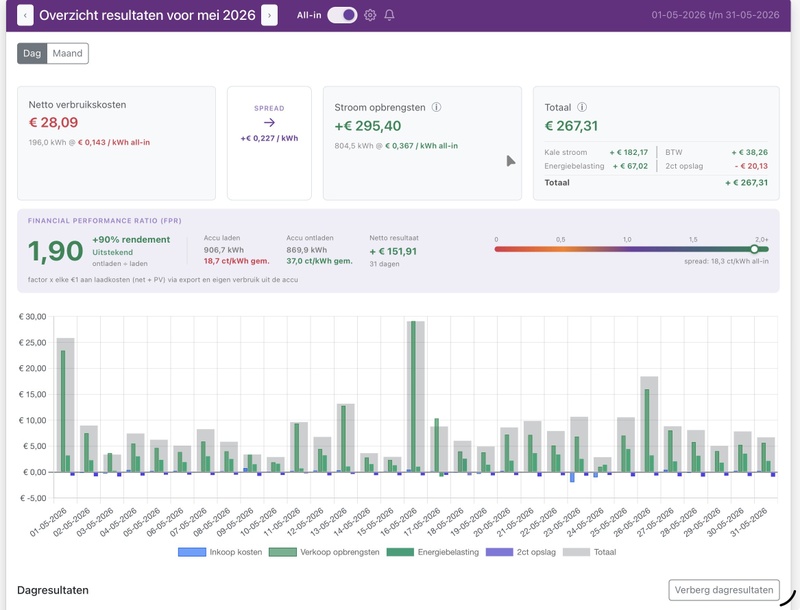Toggle Totaal legend entry in chart

(x=589, y=552)
